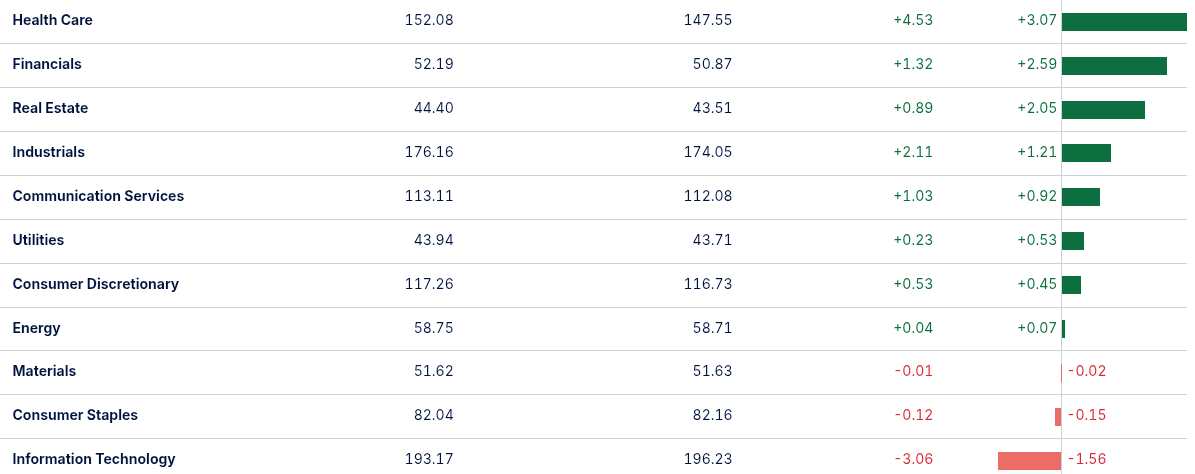Click the green Financials percent bar

pyautogui.click(x=1114, y=66)
